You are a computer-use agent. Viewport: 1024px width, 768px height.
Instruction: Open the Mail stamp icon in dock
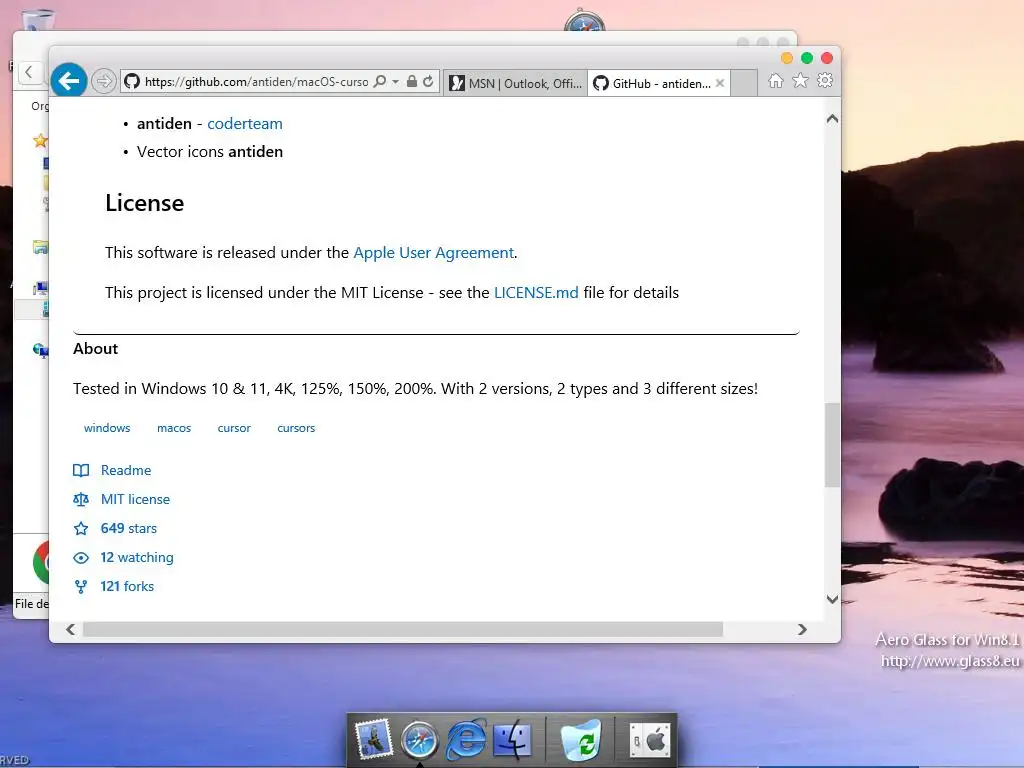(x=372, y=741)
